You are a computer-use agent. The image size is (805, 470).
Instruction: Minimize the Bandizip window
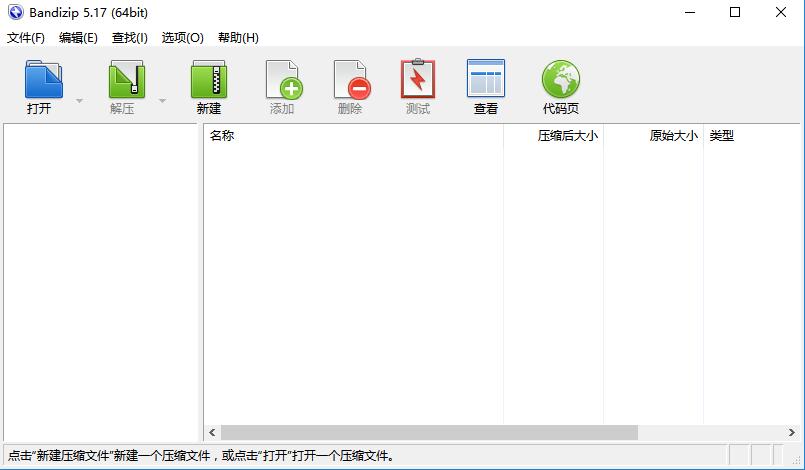pos(690,12)
